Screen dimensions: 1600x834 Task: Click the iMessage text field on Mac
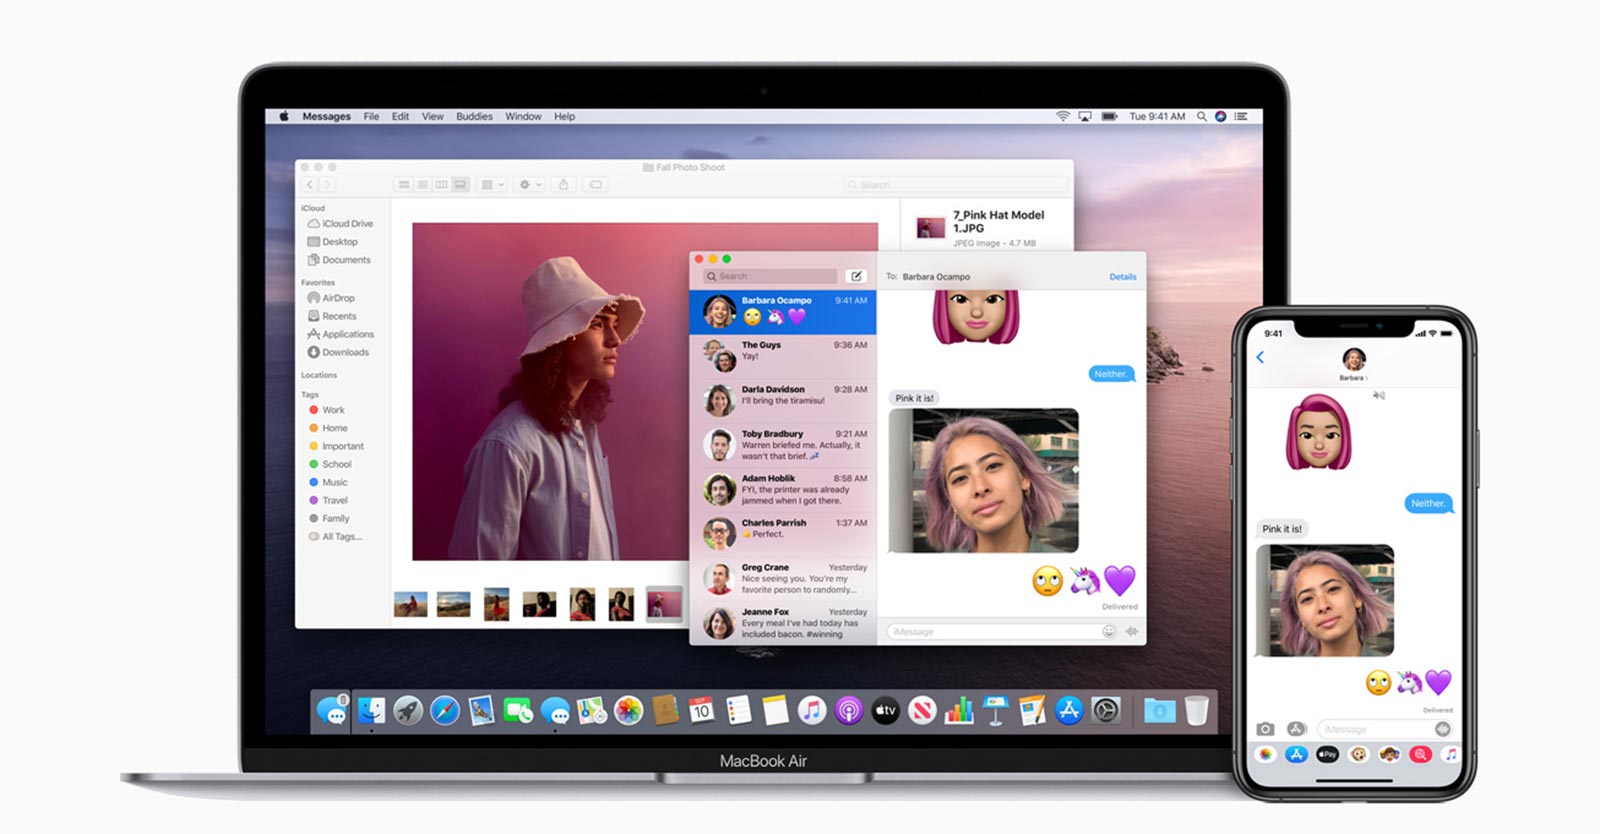[990, 632]
